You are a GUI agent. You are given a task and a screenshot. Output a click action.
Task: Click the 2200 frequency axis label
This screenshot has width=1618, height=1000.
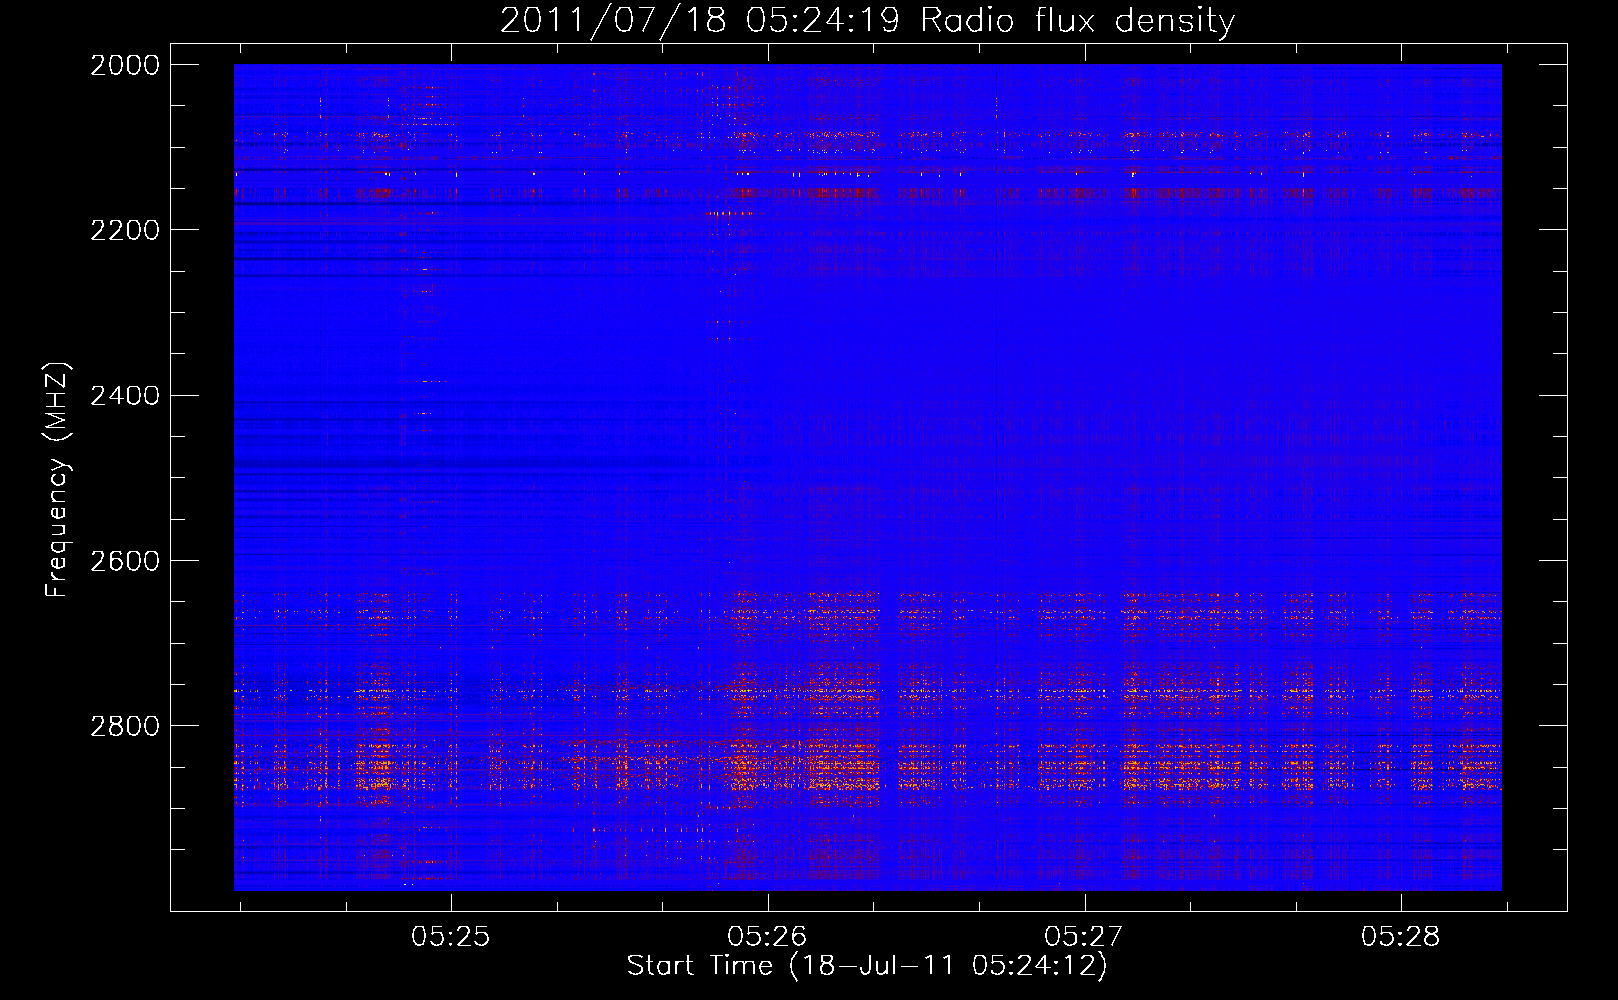click(x=124, y=230)
